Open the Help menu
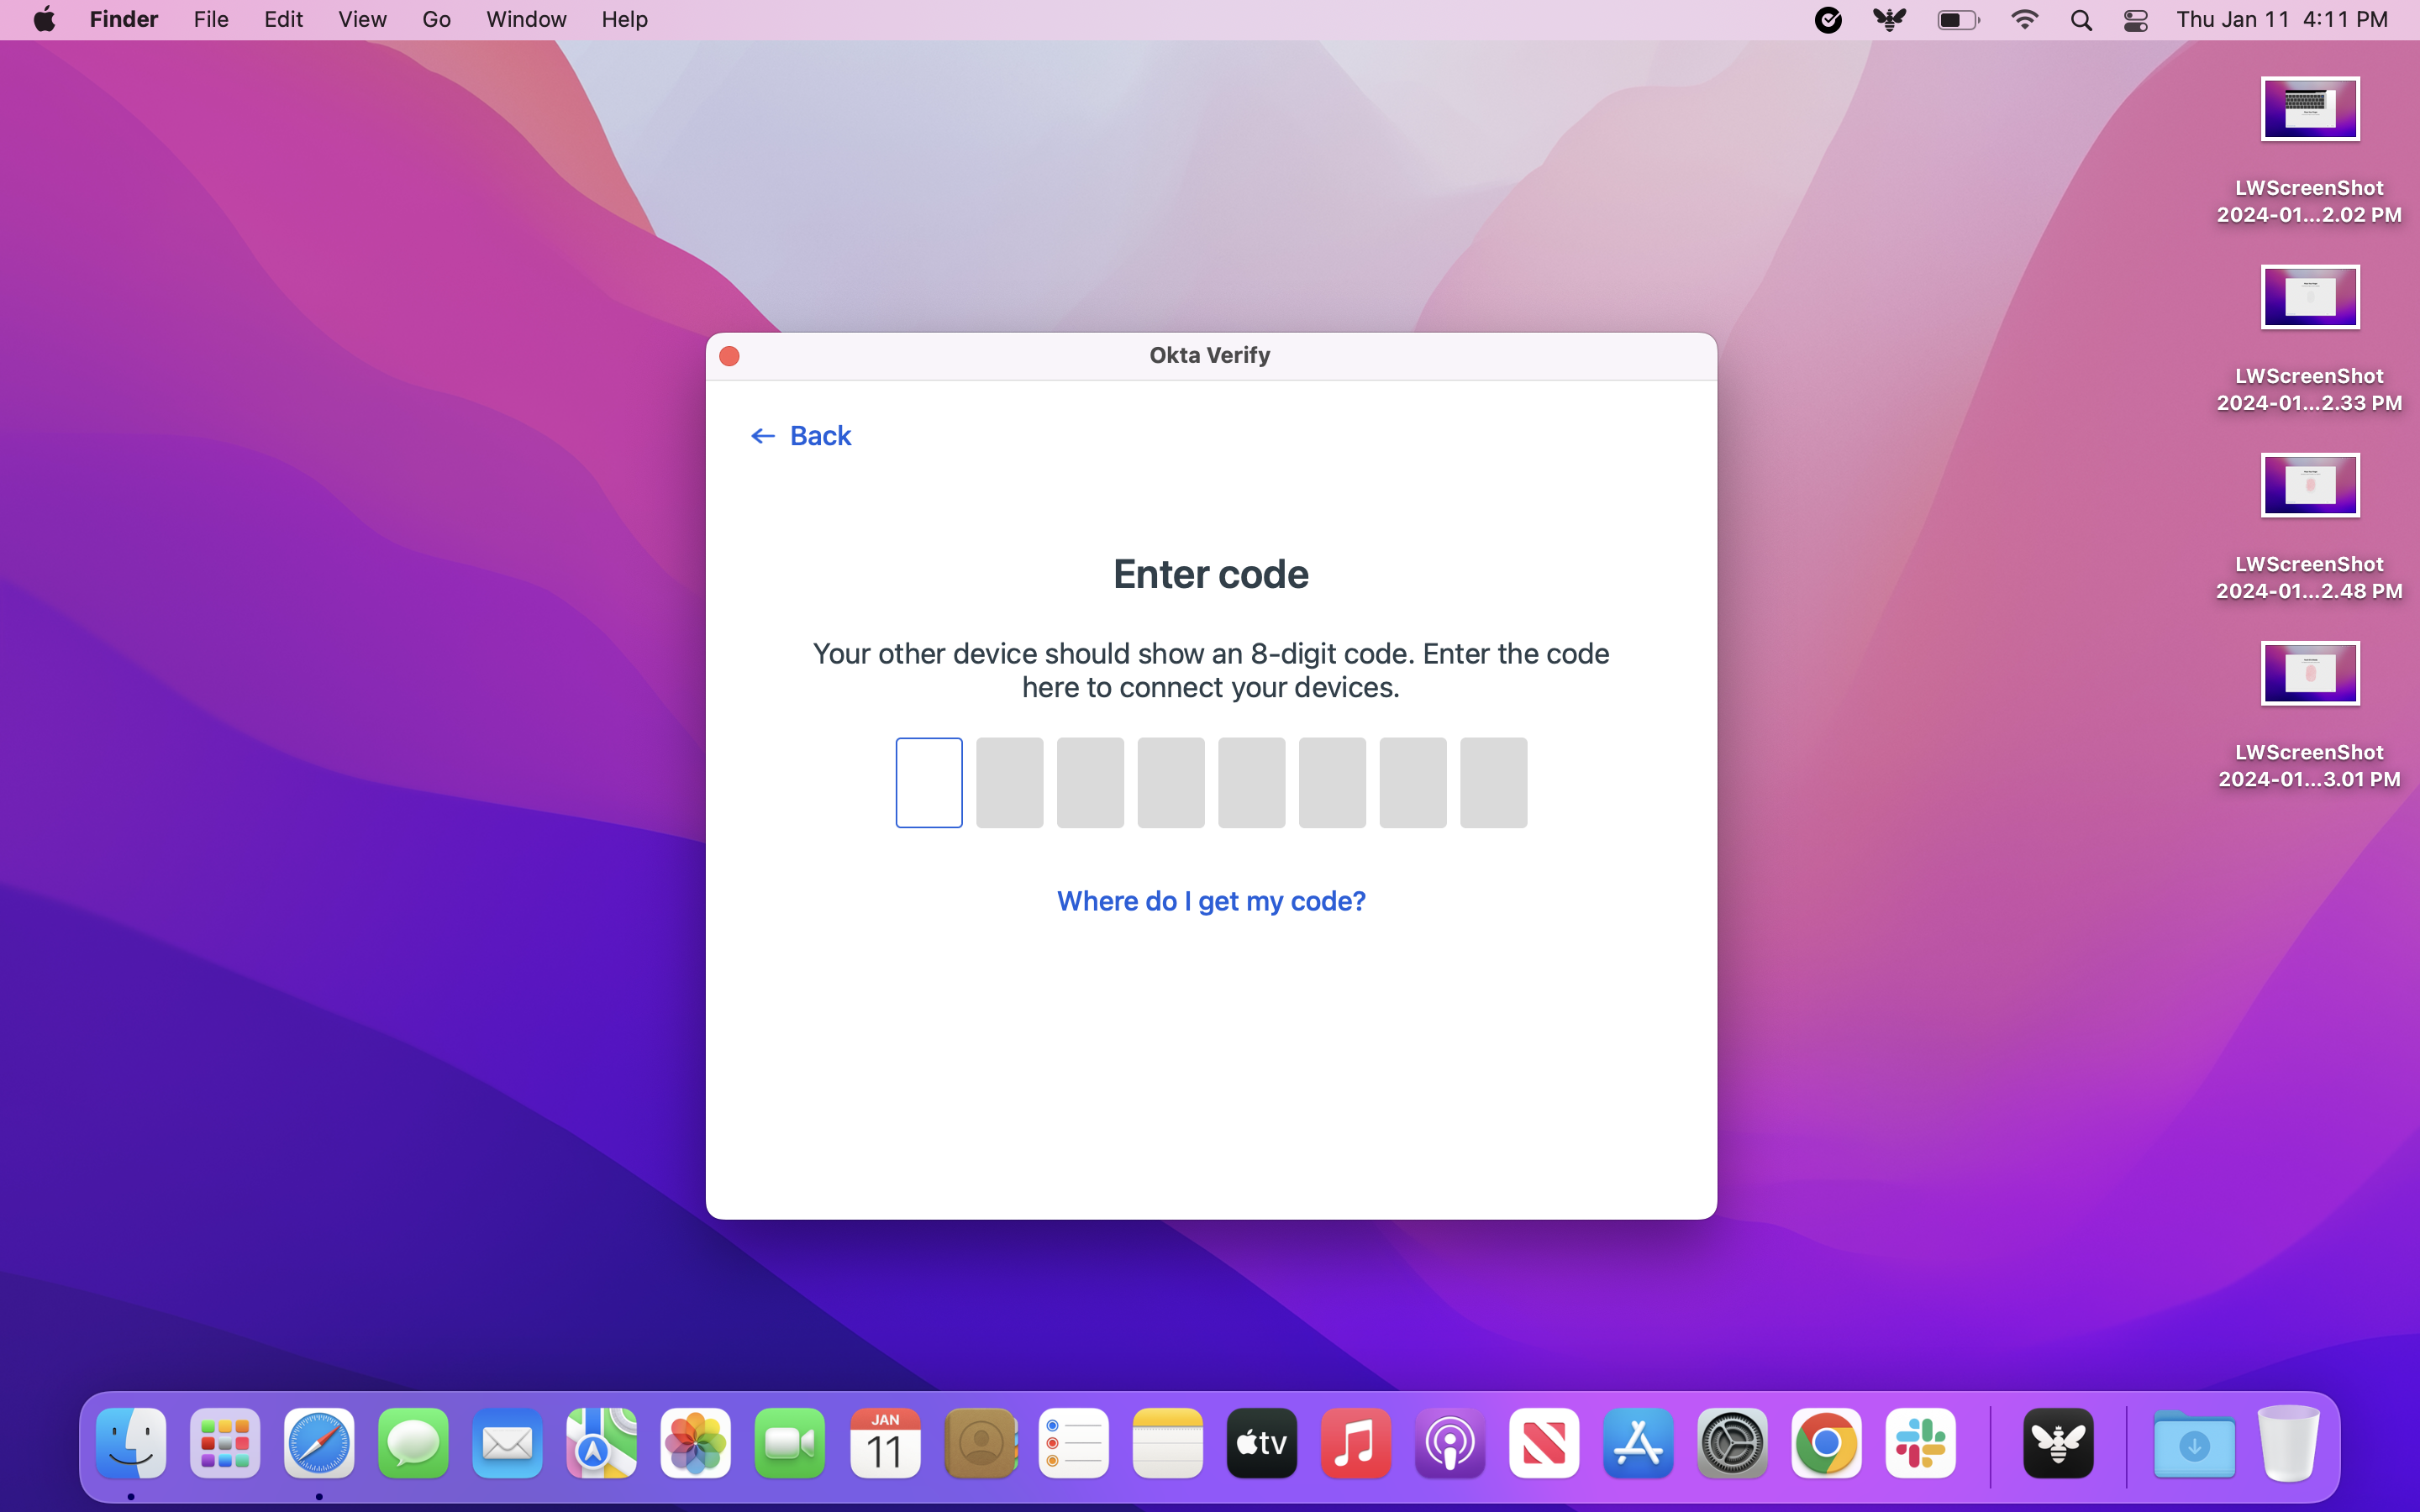The image size is (2420, 1512). (624, 19)
